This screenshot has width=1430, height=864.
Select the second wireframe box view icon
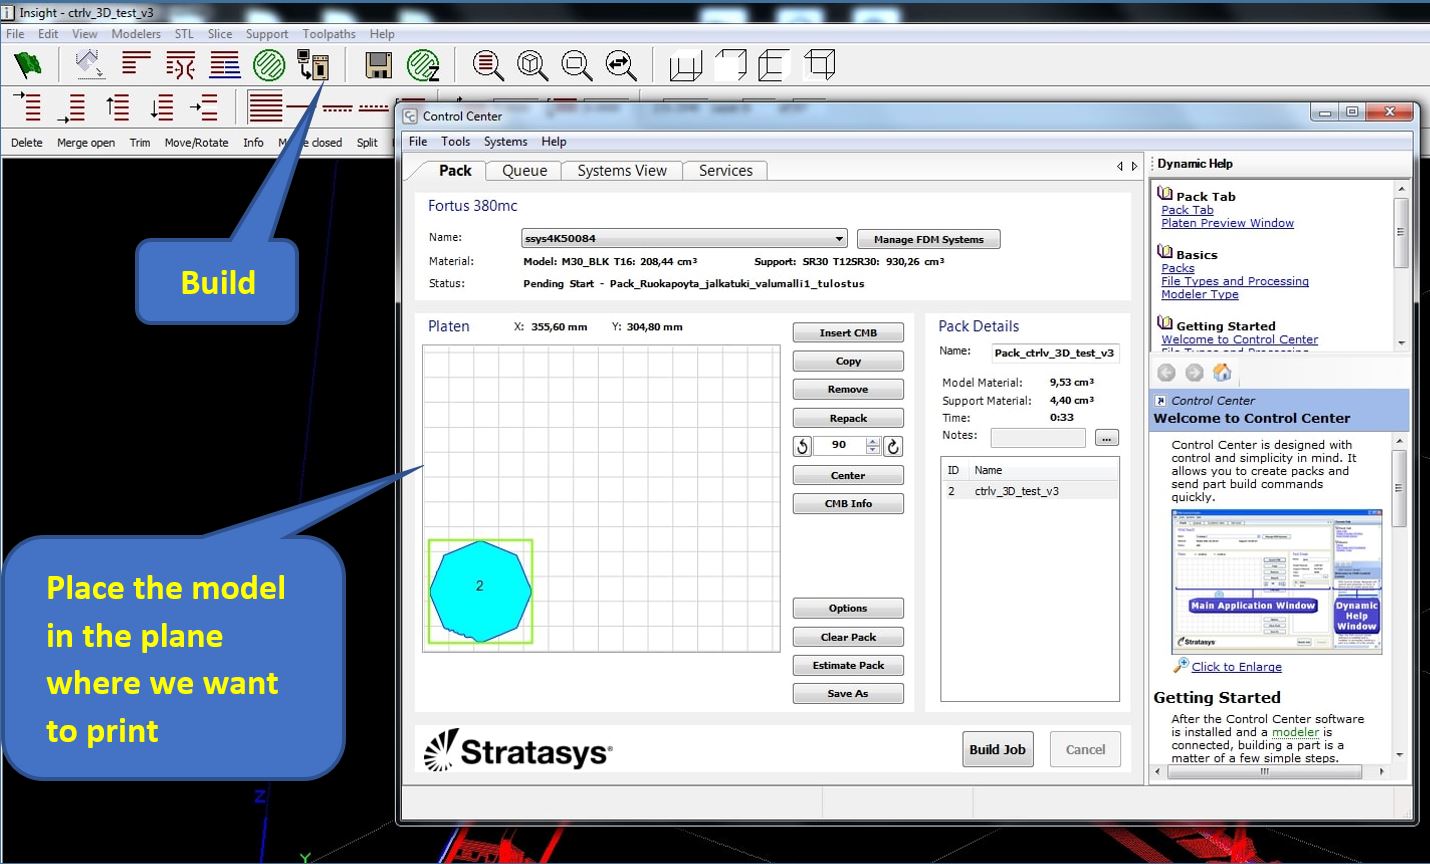(731, 66)
